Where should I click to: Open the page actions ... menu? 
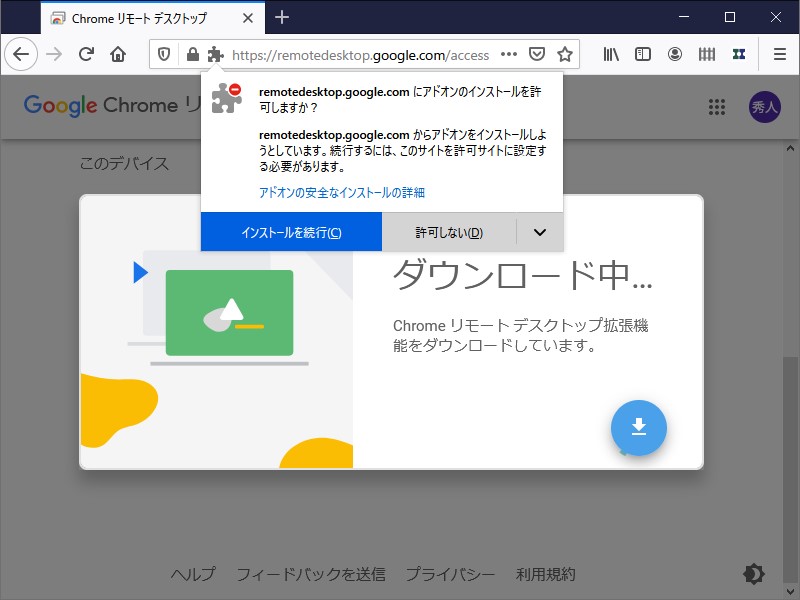click(509, 54)
